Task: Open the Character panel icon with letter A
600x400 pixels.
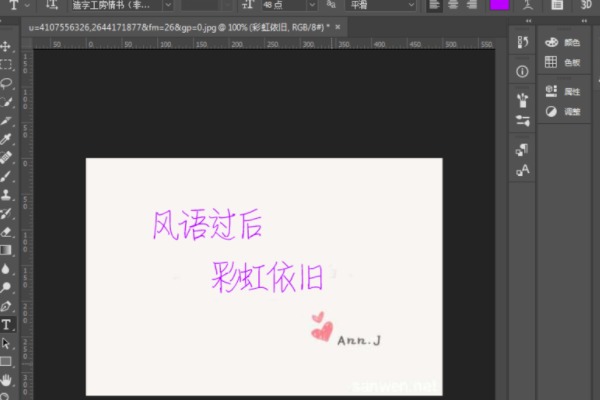Action: tap(522, 170)
